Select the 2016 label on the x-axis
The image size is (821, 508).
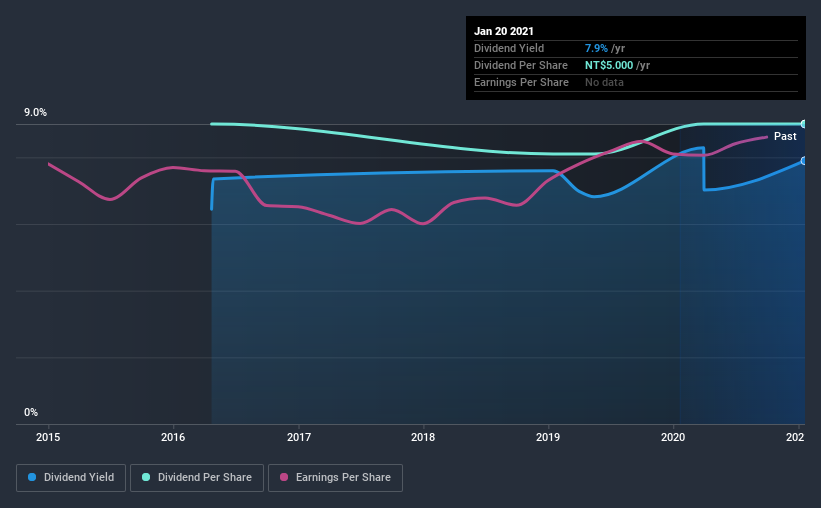(173, 437)
